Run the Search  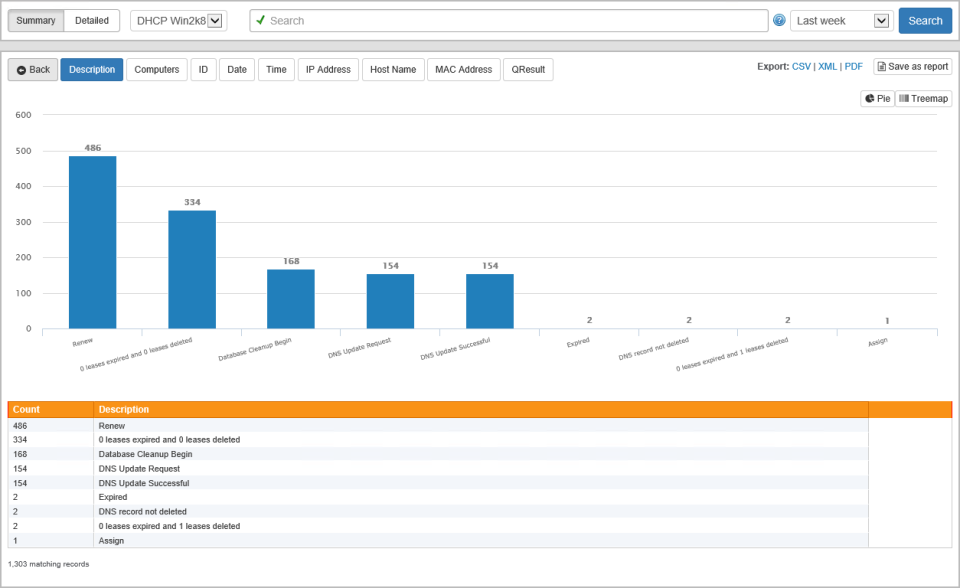point(925,20)
